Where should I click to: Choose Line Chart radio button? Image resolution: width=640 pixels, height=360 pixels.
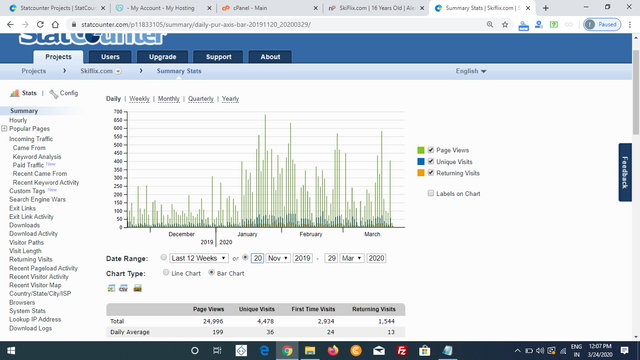[x=166, y=272]
